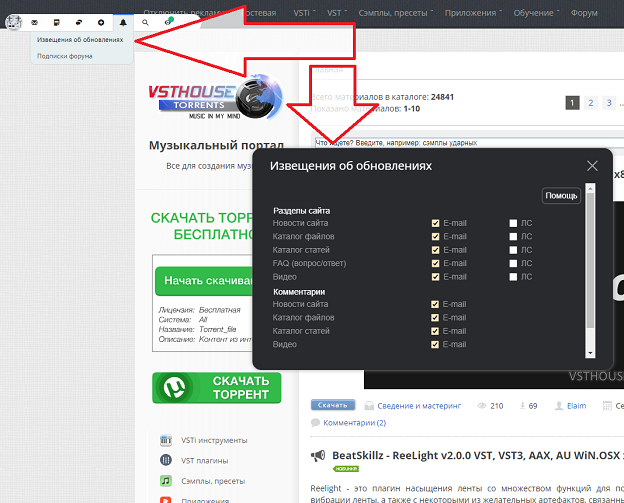Open the VST top navigation menu
The width and height of the screenshot is (624, 503).
coord(337,13)
